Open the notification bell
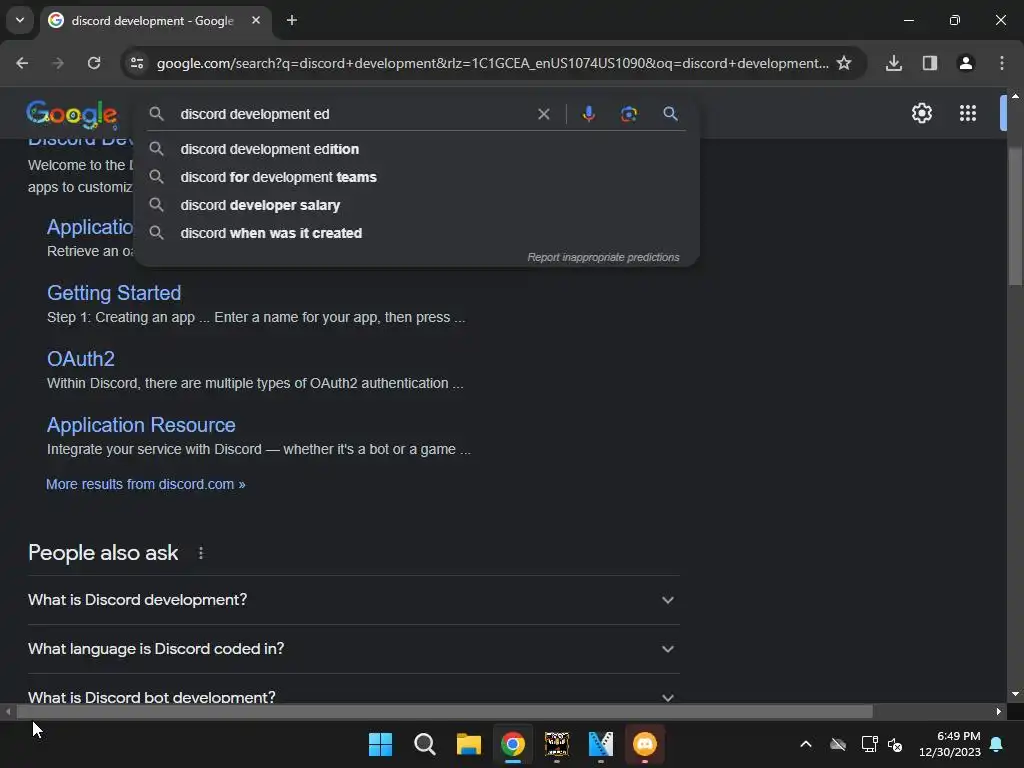The image size is (1024, 768). [997, 744]
